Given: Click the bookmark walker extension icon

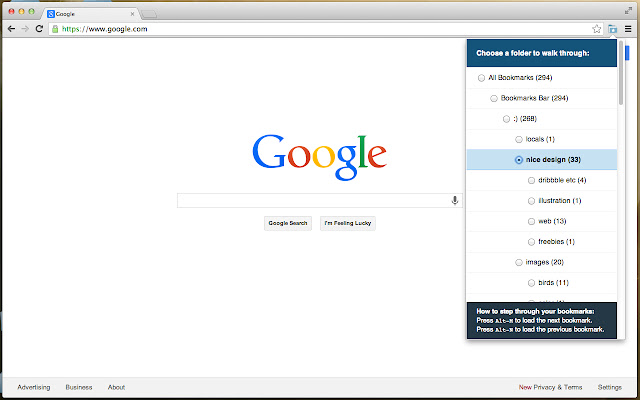Looking at the screenshot, I should point(613,29).
